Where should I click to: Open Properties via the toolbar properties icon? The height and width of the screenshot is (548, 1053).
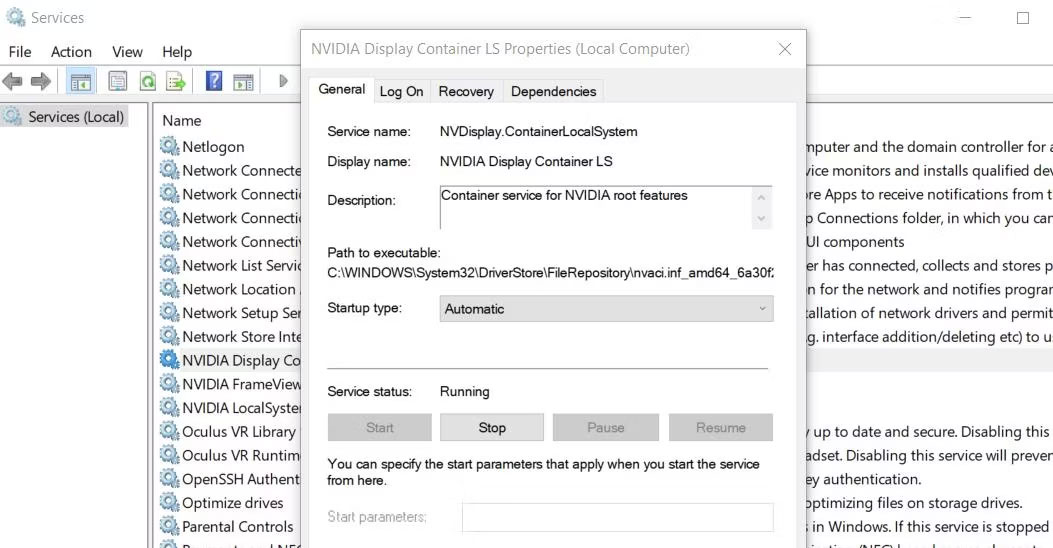(118, 82)
